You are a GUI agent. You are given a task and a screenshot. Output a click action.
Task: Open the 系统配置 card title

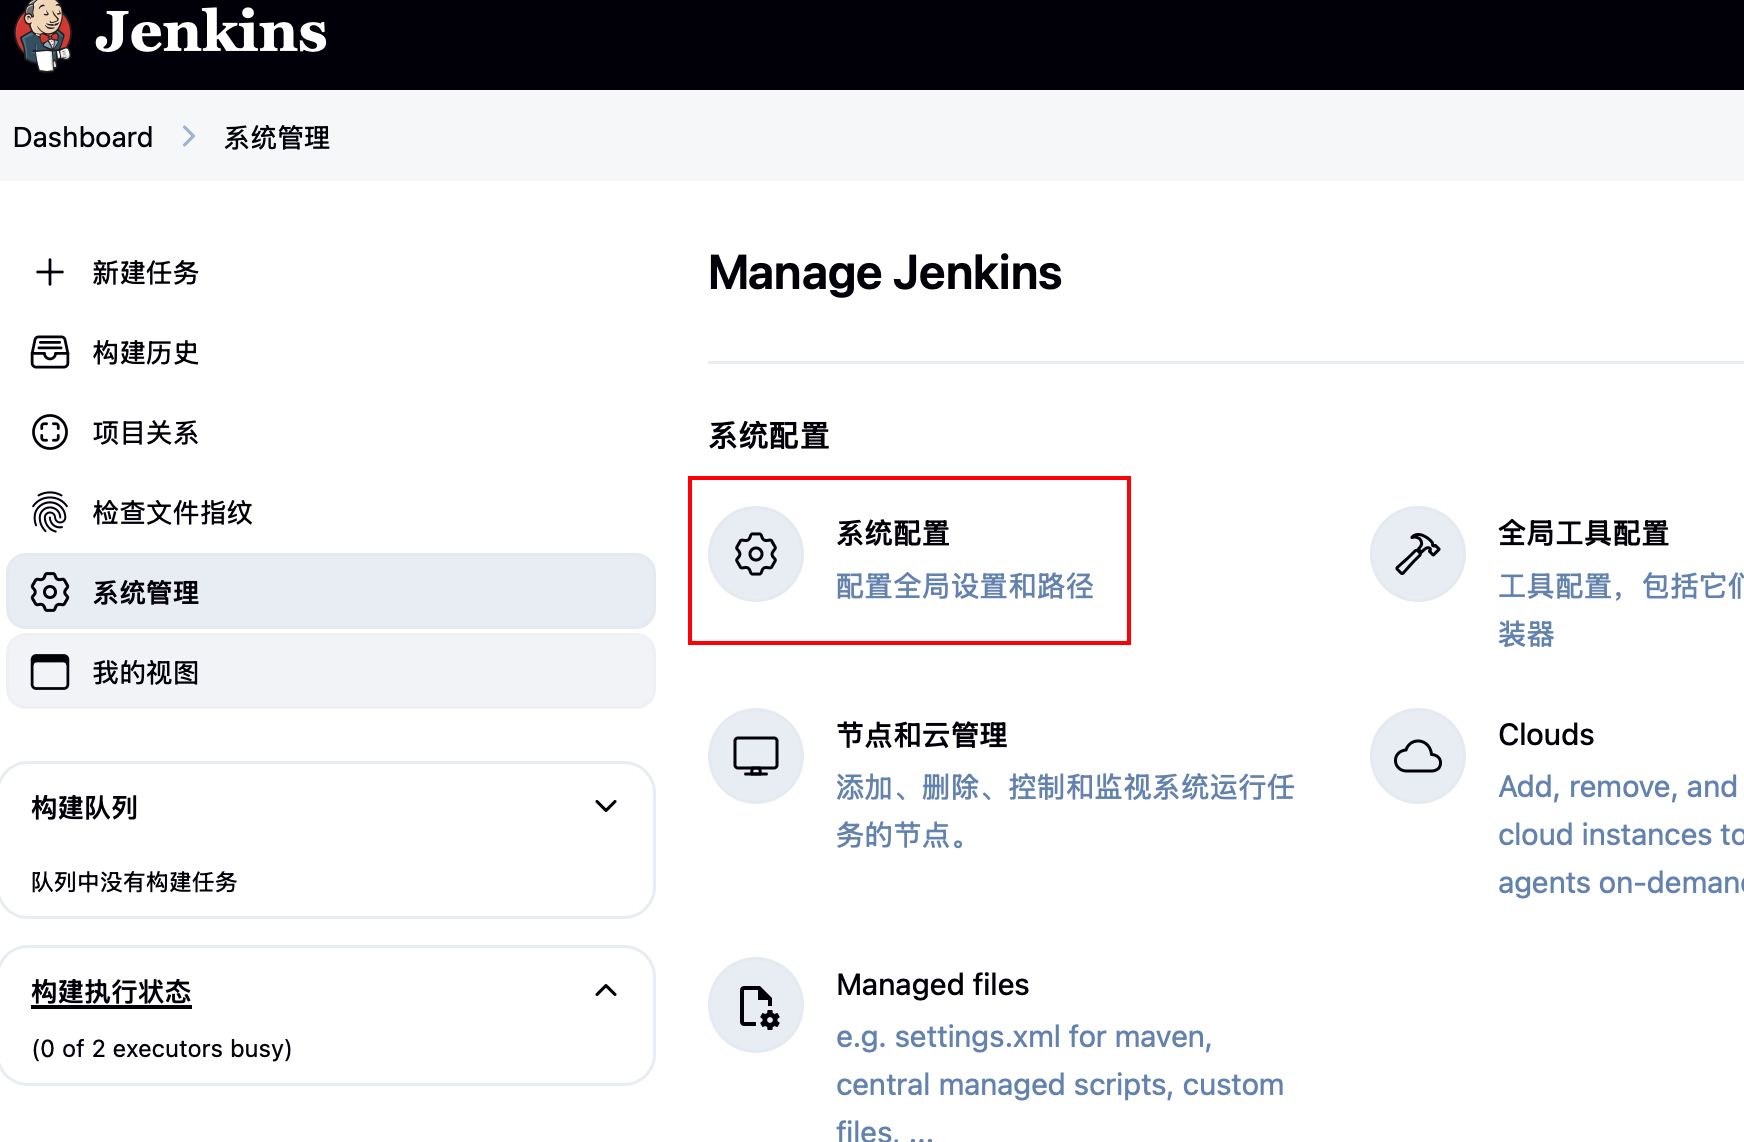(893, 533)
